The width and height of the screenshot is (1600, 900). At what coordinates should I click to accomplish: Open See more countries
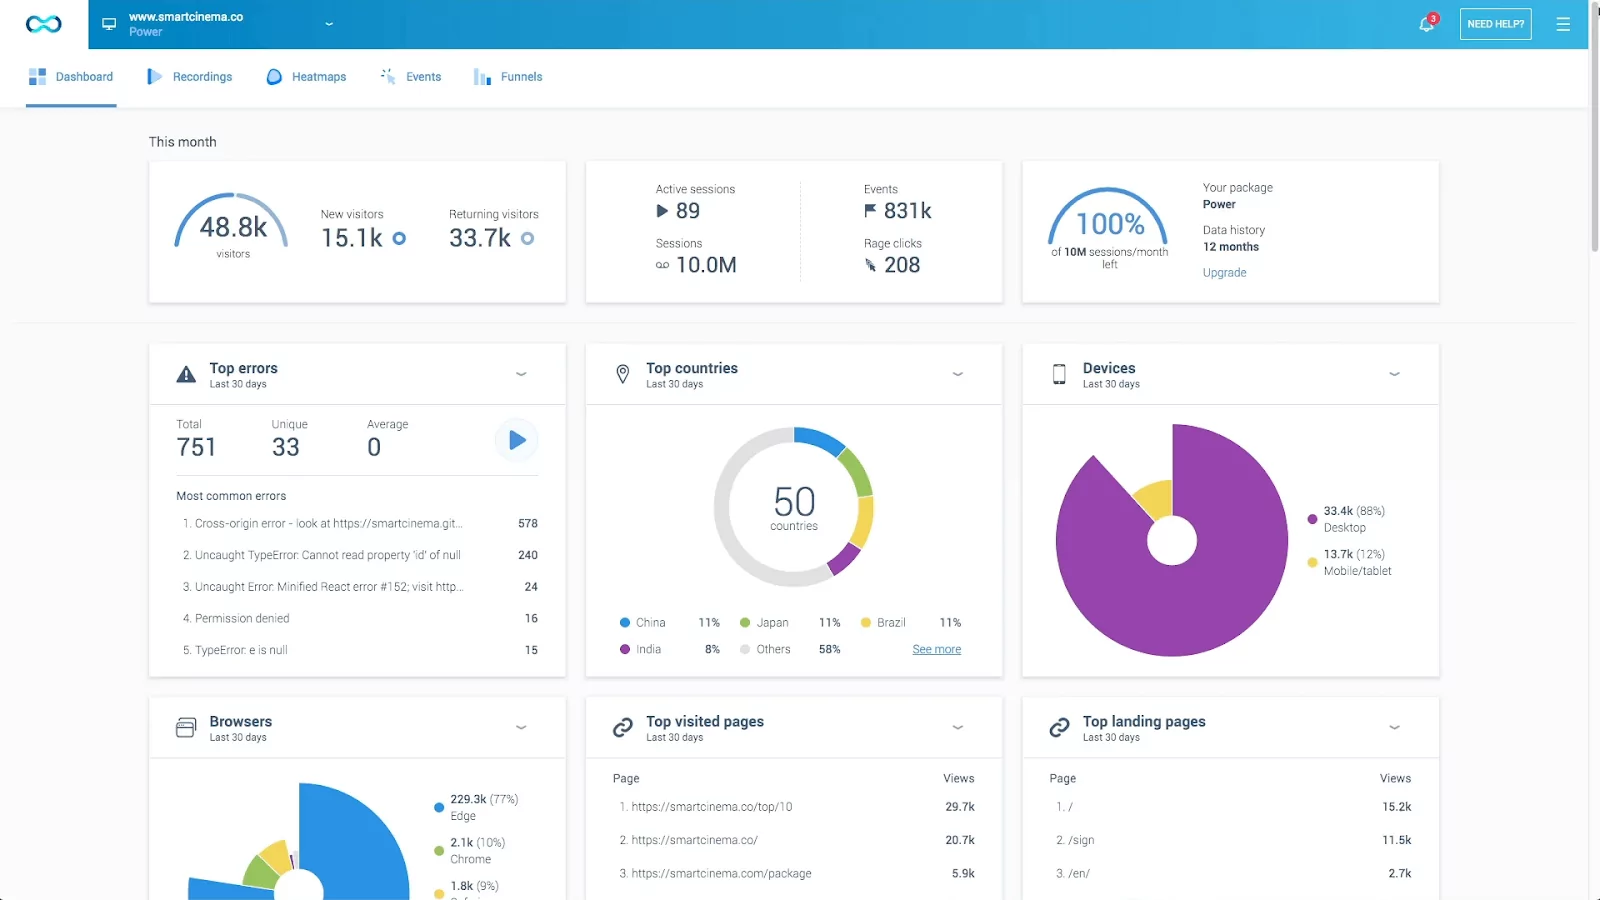point(936,649)
